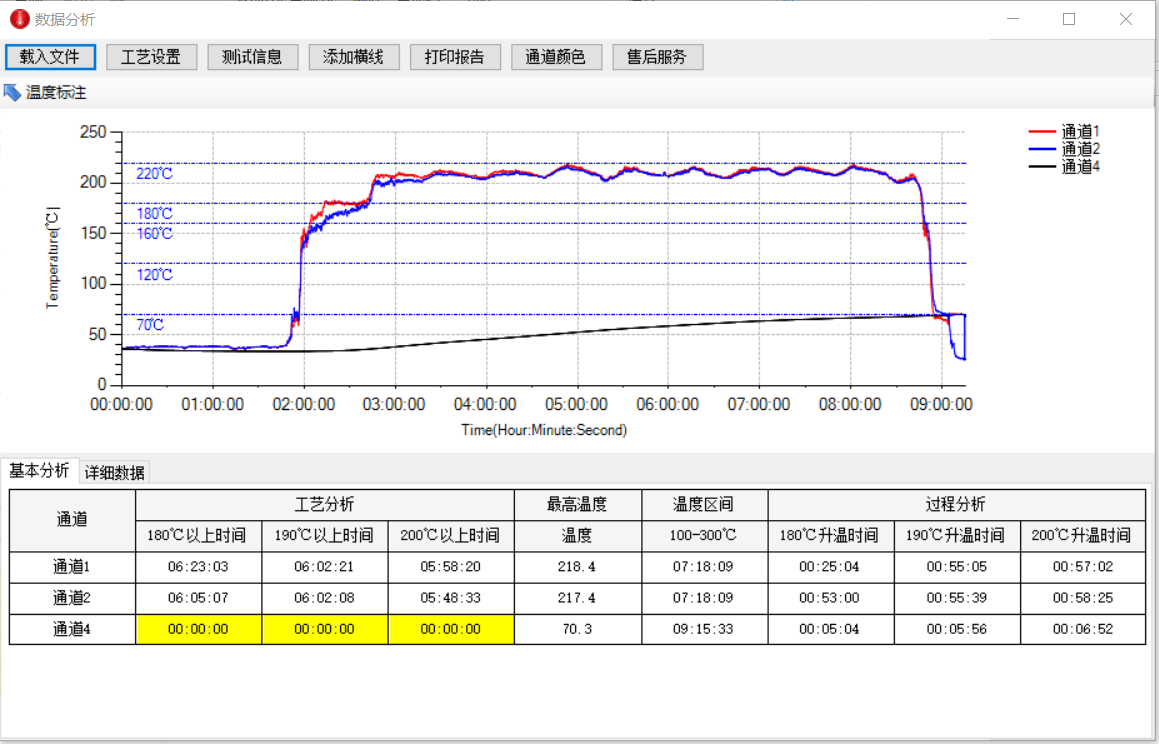Switch to the 详细数据 tab

click(x=115, y=472)
